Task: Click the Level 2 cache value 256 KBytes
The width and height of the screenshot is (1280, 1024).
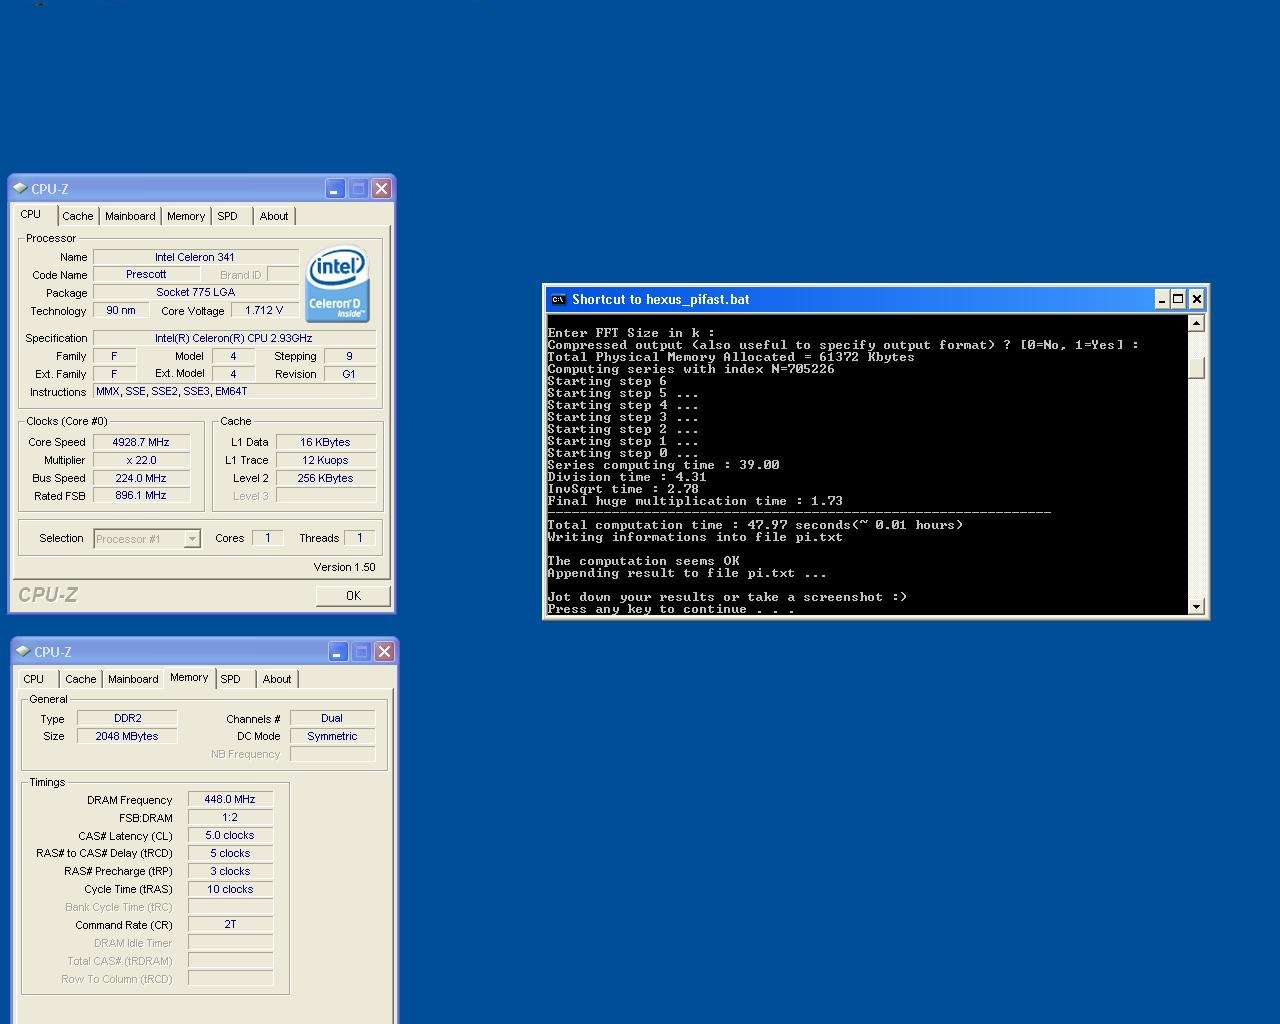Action: point(326,478)
